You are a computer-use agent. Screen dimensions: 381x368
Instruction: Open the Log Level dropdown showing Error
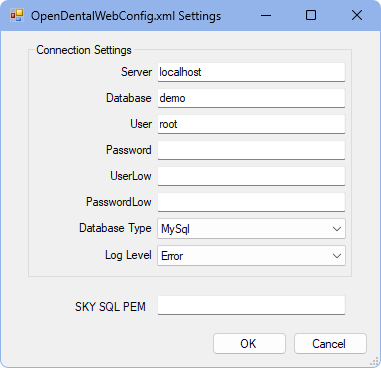tap(251, 256)
